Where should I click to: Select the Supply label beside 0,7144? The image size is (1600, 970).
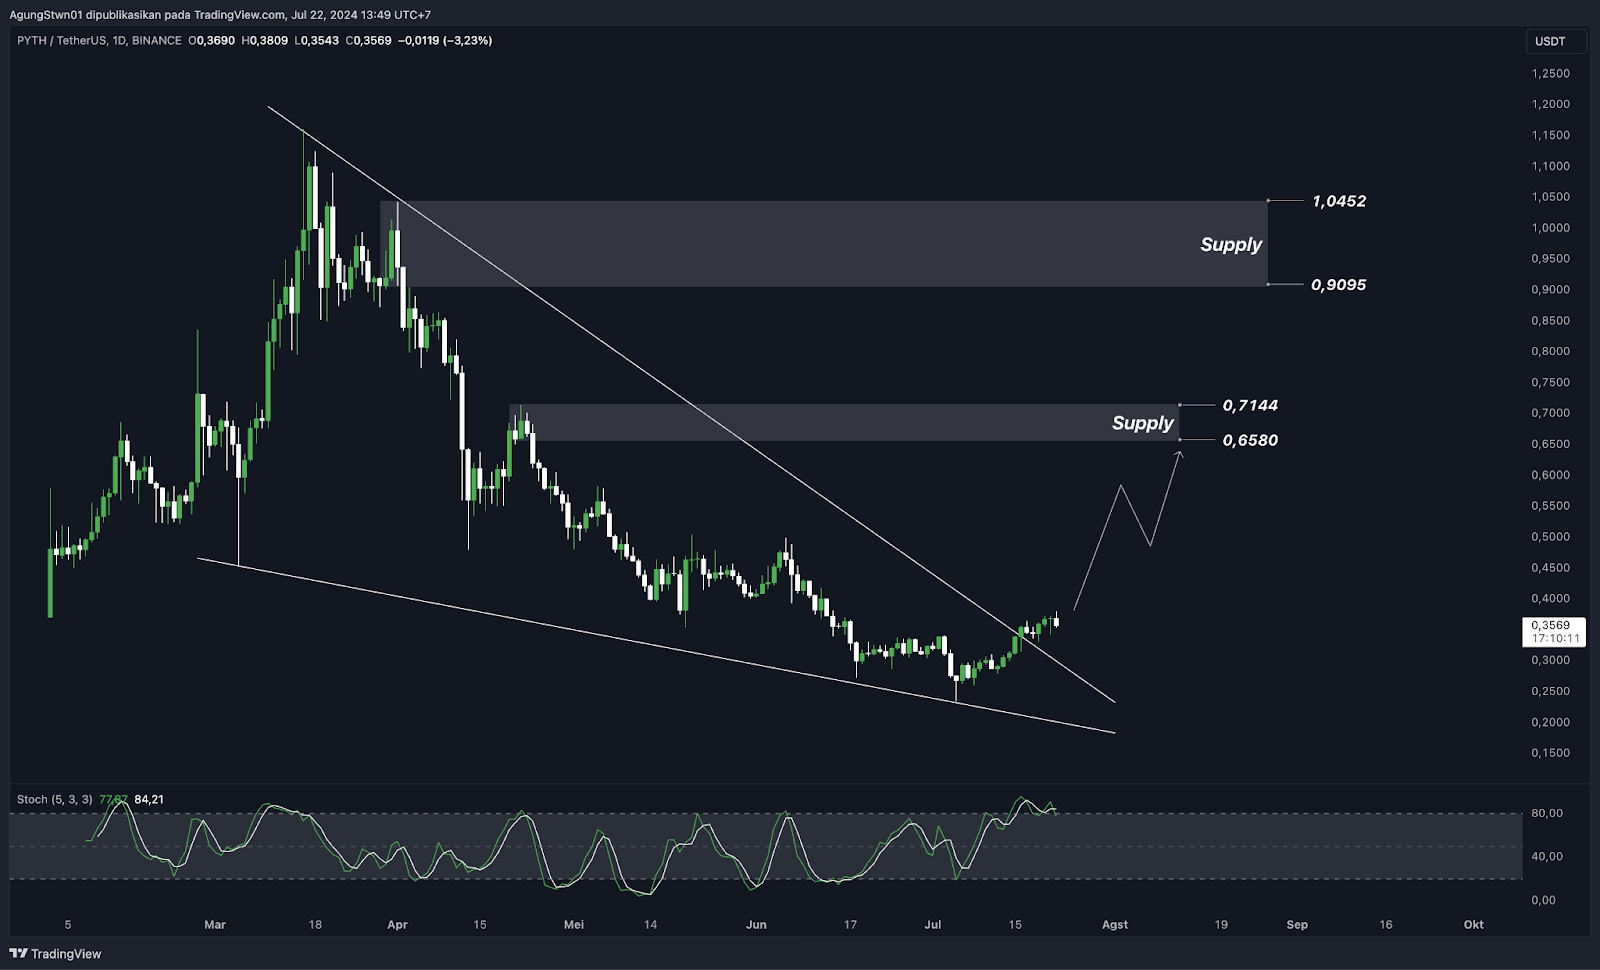click(x=1143, y=423)
